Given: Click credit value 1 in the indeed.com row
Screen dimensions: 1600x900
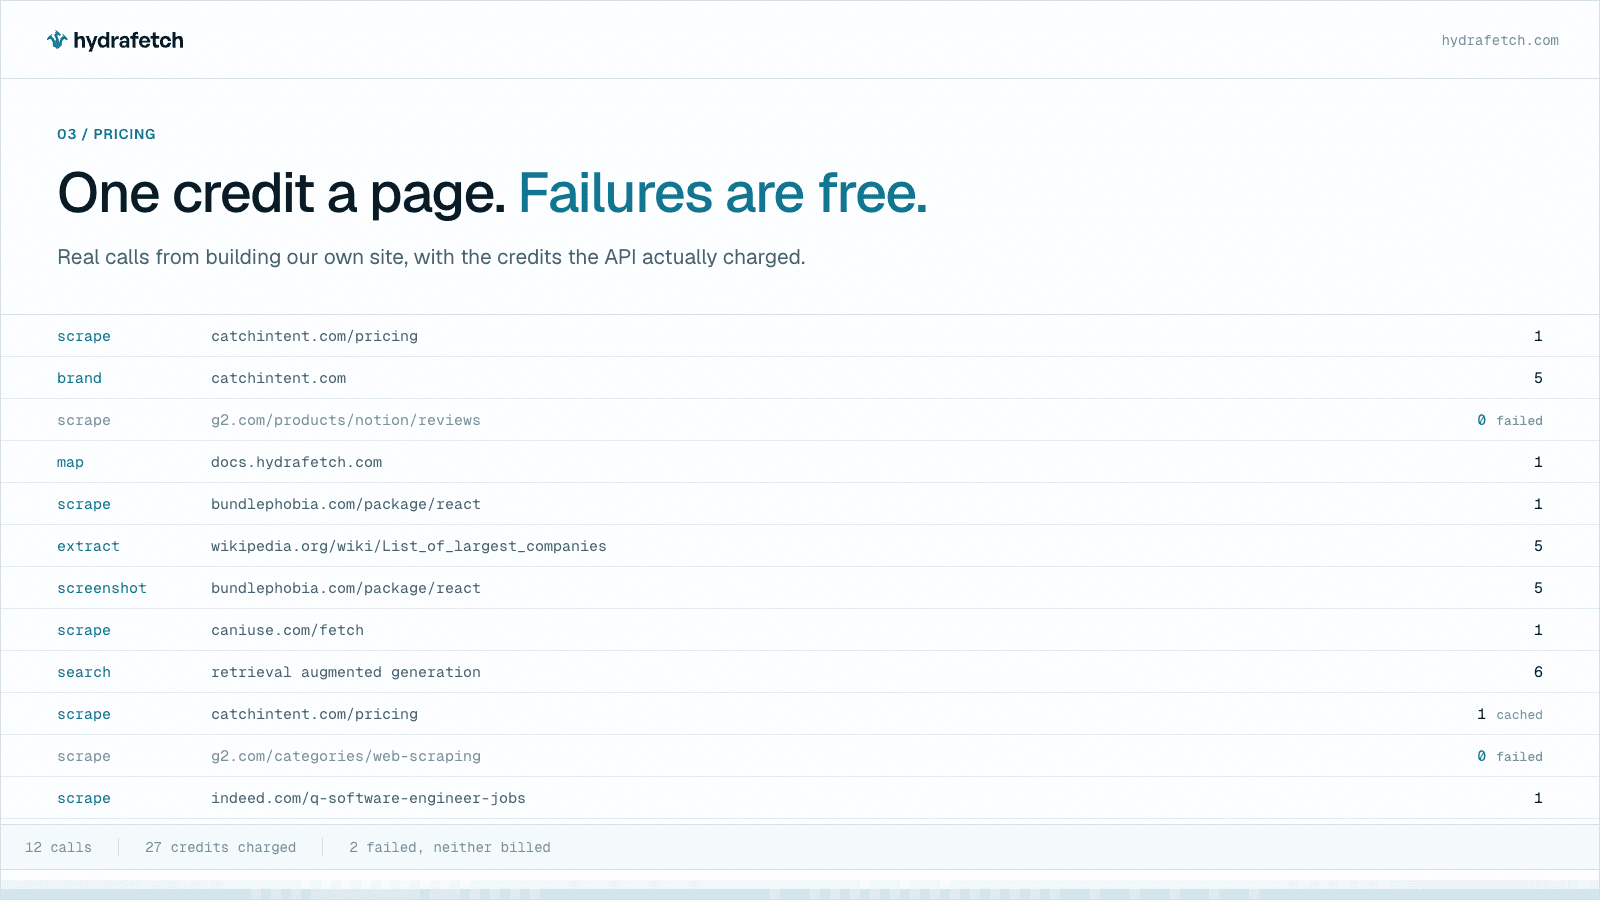Looking at the screenshot, I should click(1538, 798).
